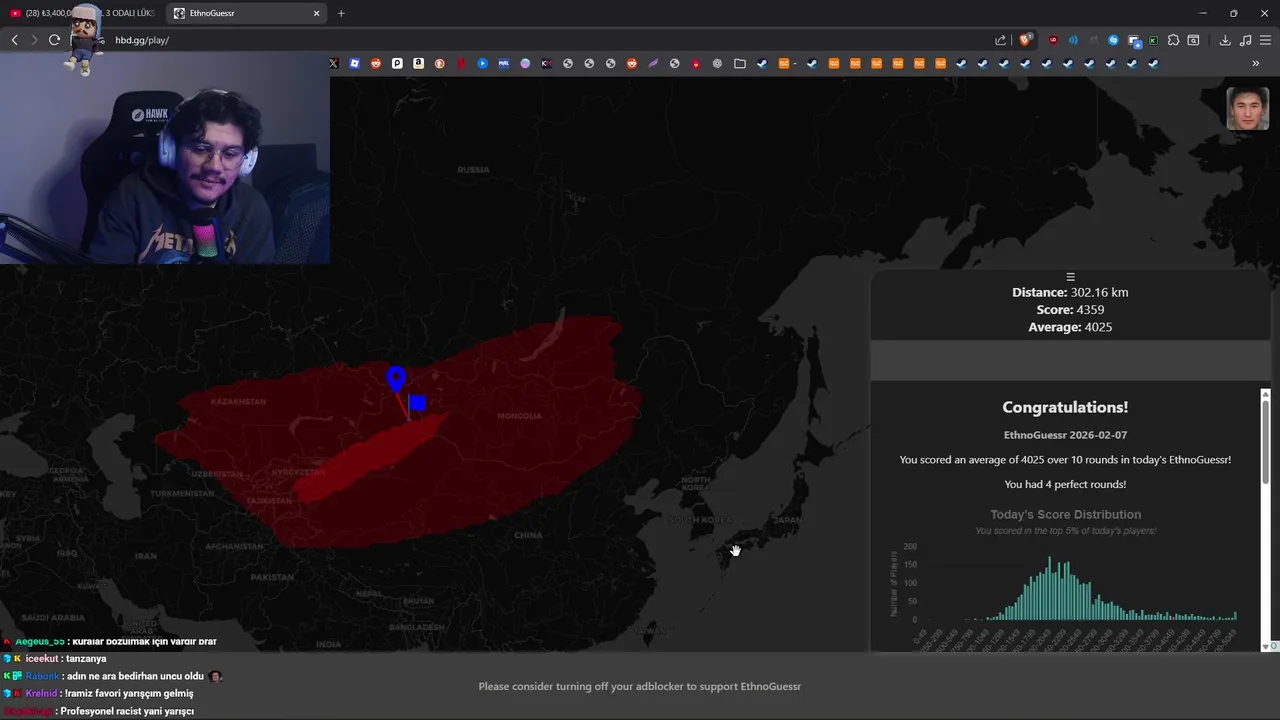
Task: Click the Distance: 302.16 km text
Action: click(x=1070, y=292)
